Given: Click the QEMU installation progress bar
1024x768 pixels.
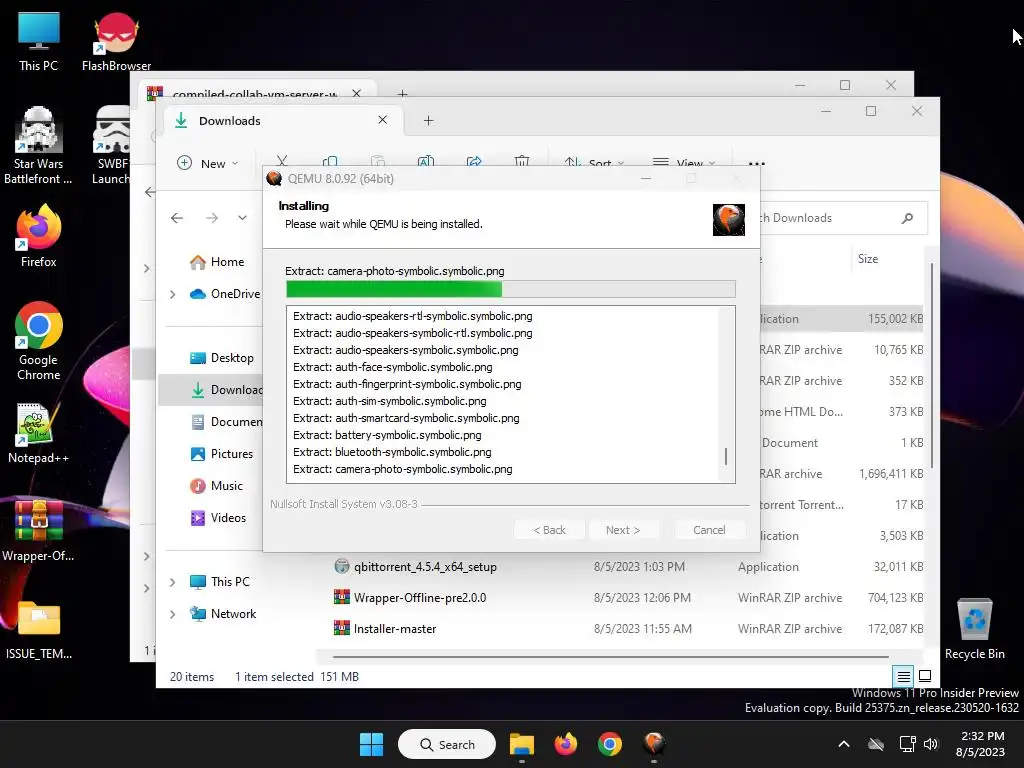Looking at the screenshot, I should [x=511, y=289].
